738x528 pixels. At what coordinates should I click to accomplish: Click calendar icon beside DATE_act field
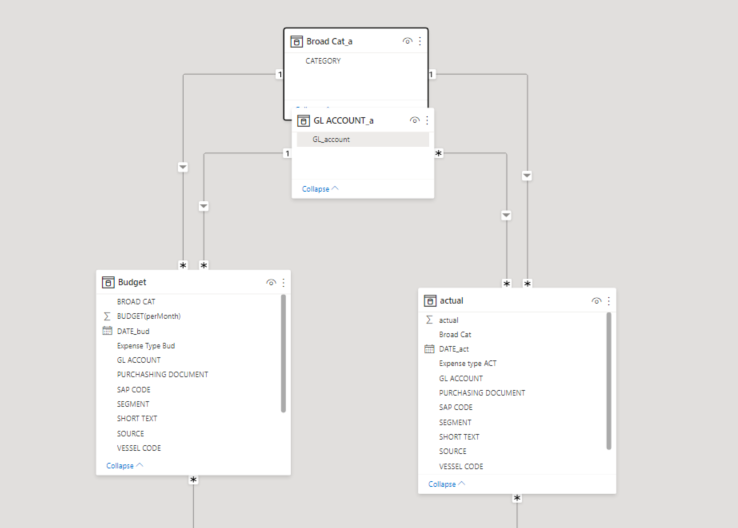(x=429, y=349)
